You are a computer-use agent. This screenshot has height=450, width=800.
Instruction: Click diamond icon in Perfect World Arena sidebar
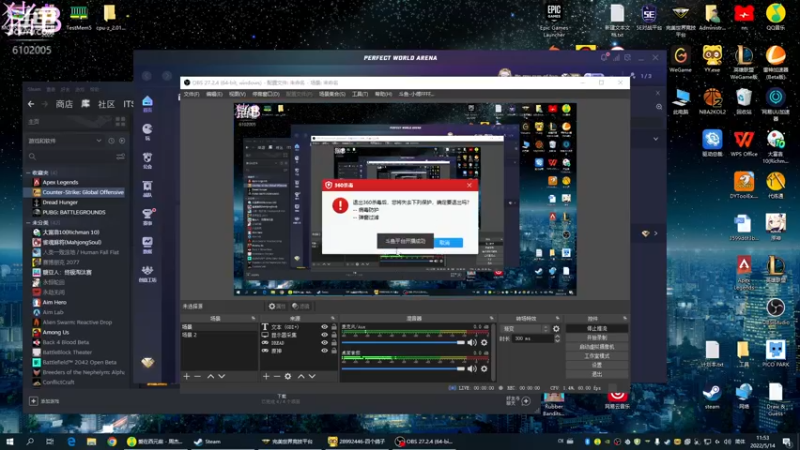coord(147,362)
